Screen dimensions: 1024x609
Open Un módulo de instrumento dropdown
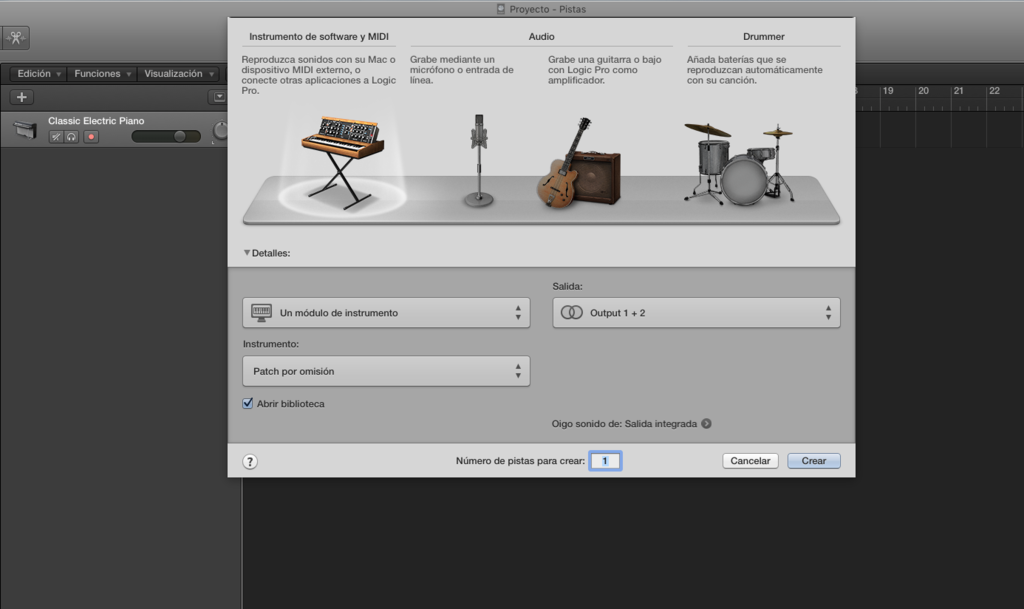[x=386, y=313]
